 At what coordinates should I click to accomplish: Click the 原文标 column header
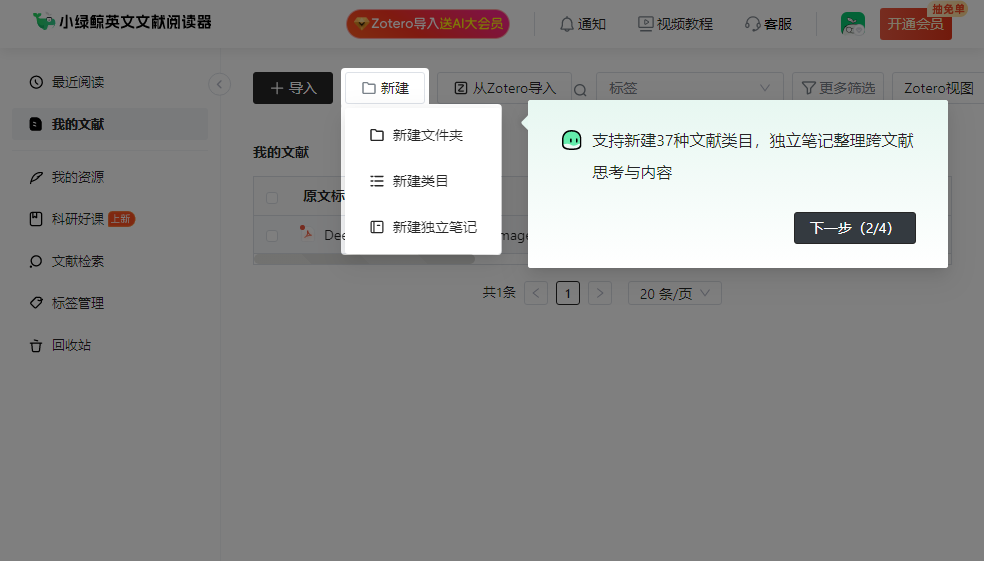[x=323, y=196]
